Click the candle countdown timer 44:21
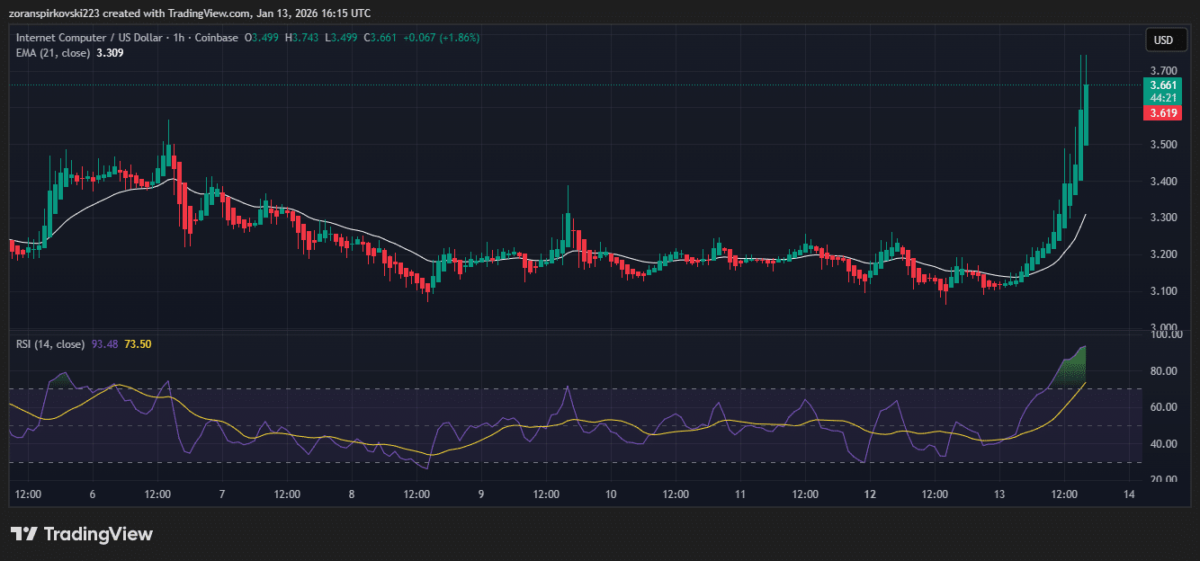This screenshot has width=1200, height=561. point(1163,98)
